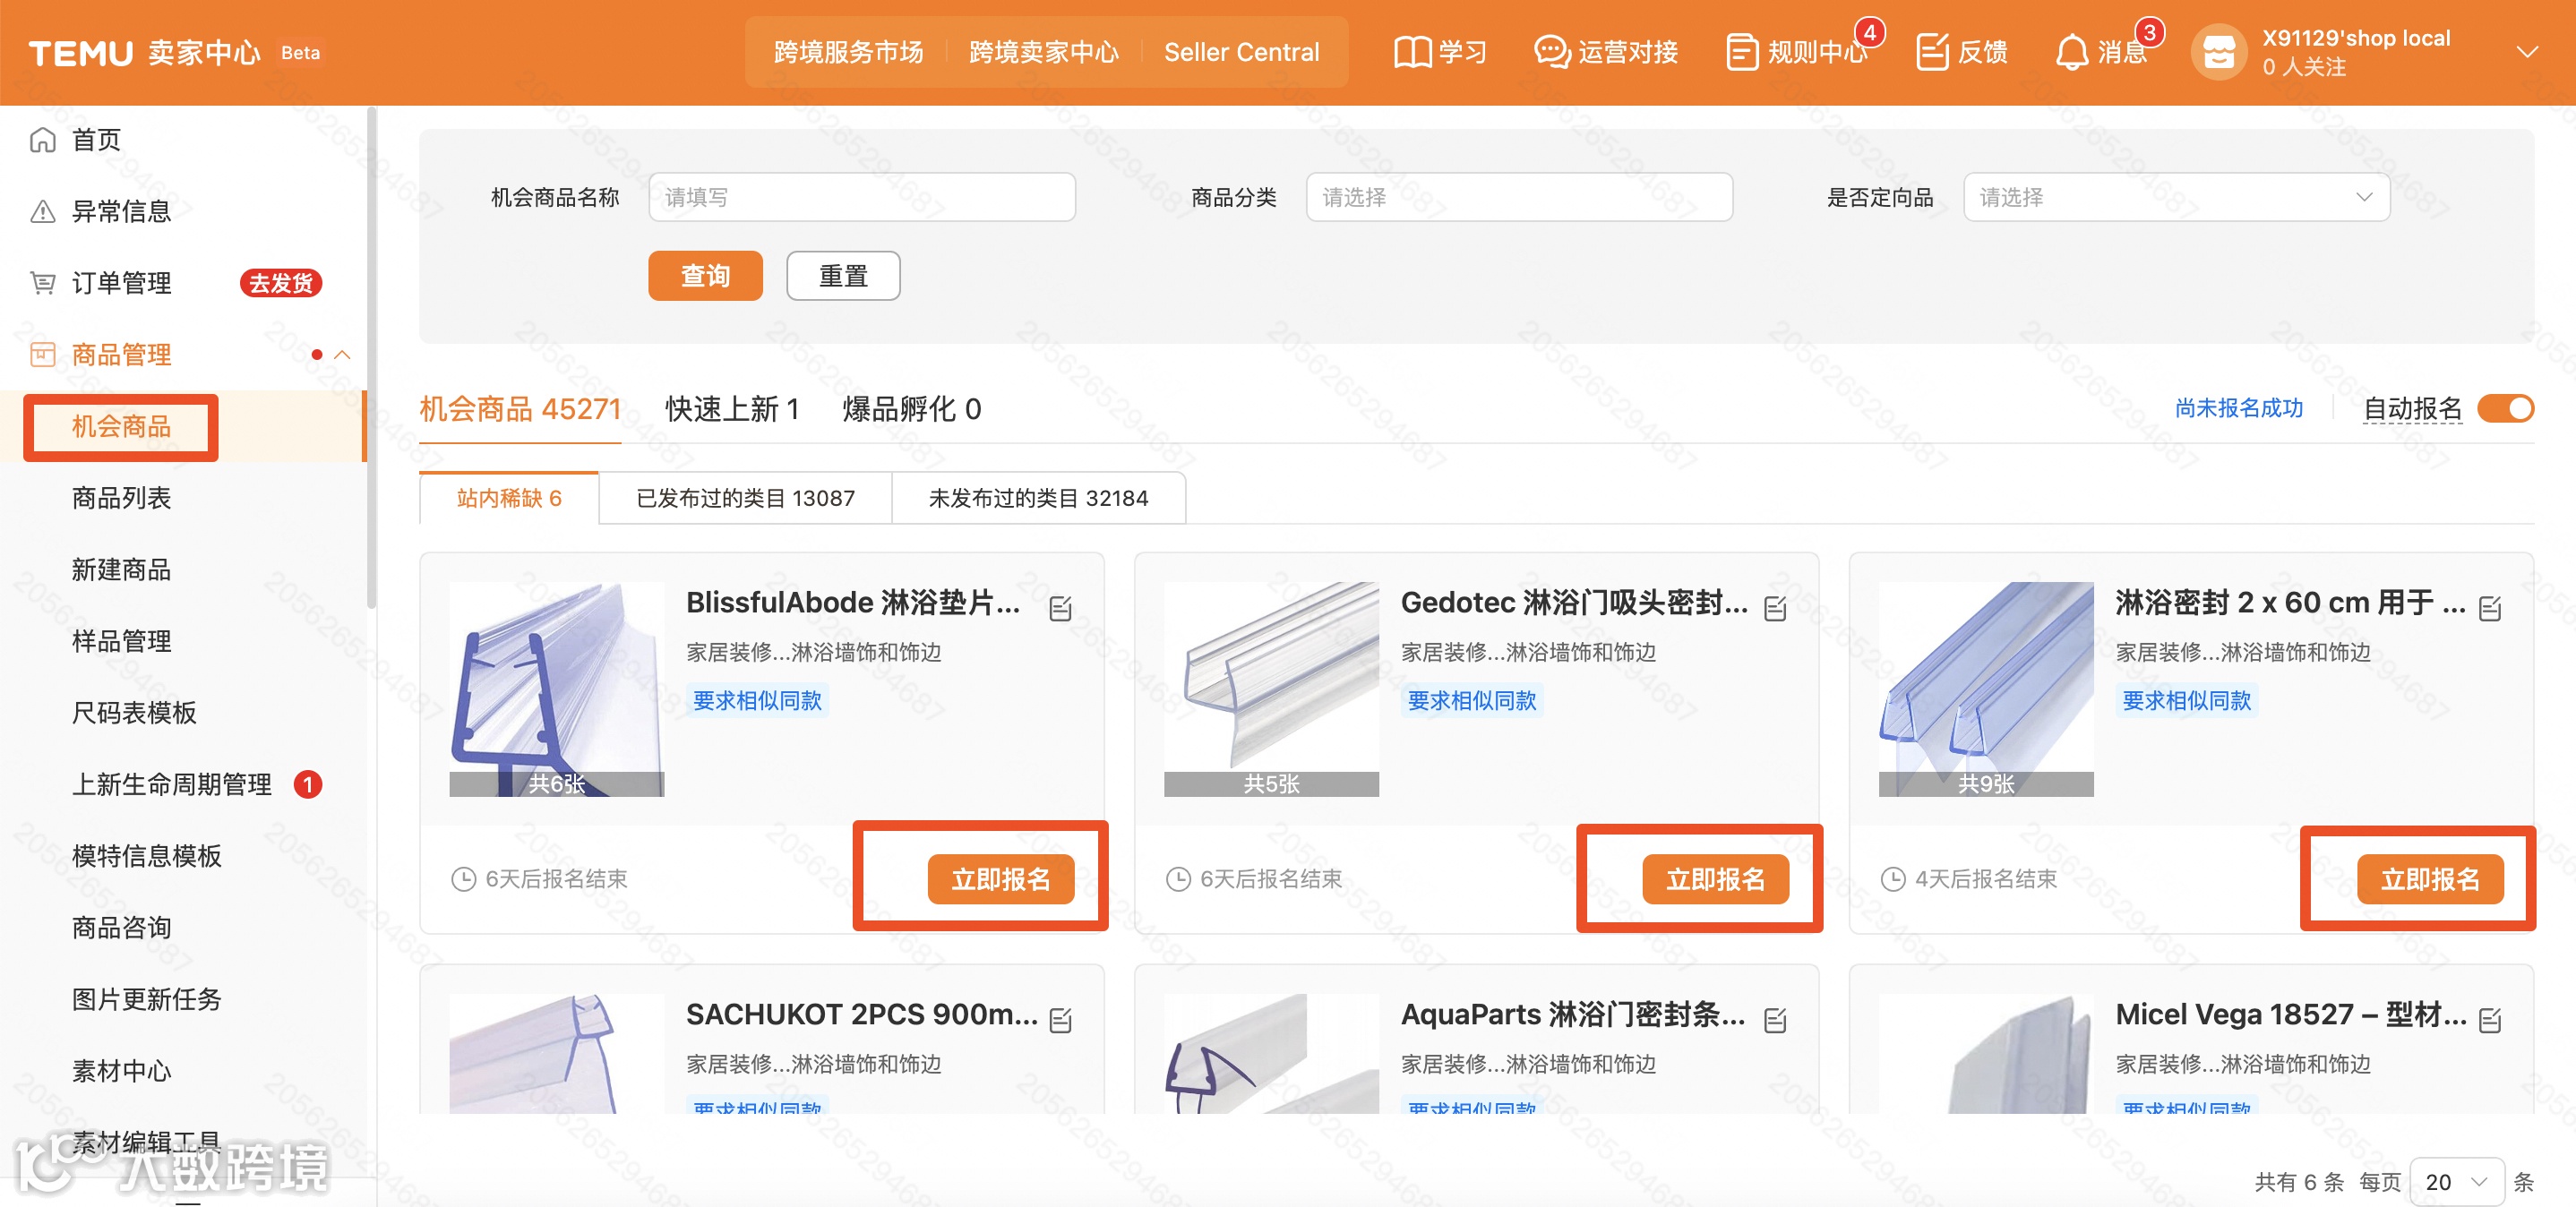
Task: Open the per-page count dropdown showing 20
Action: click(x=2456, y=1181)
